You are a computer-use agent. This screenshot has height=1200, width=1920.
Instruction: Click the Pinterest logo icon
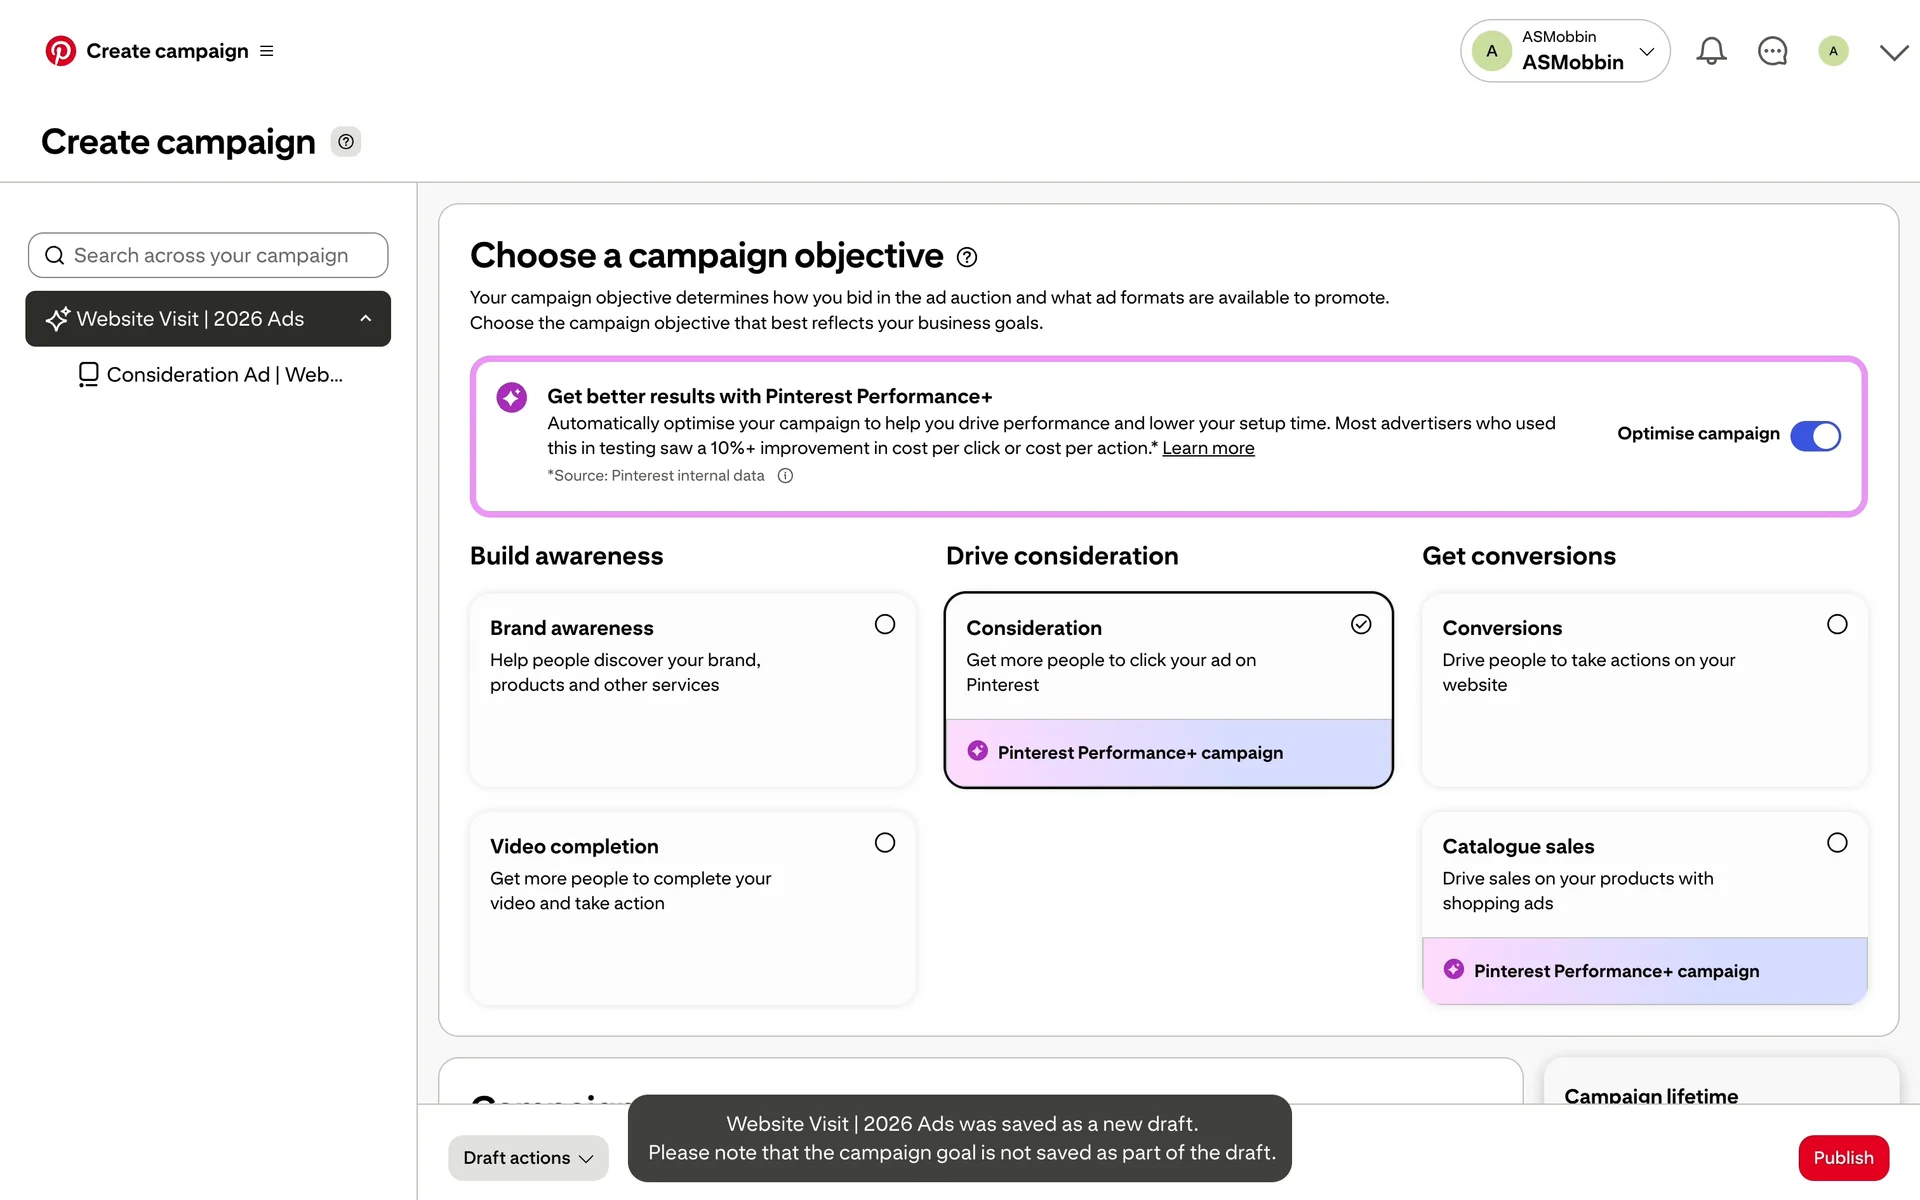(x=60, y=51)
